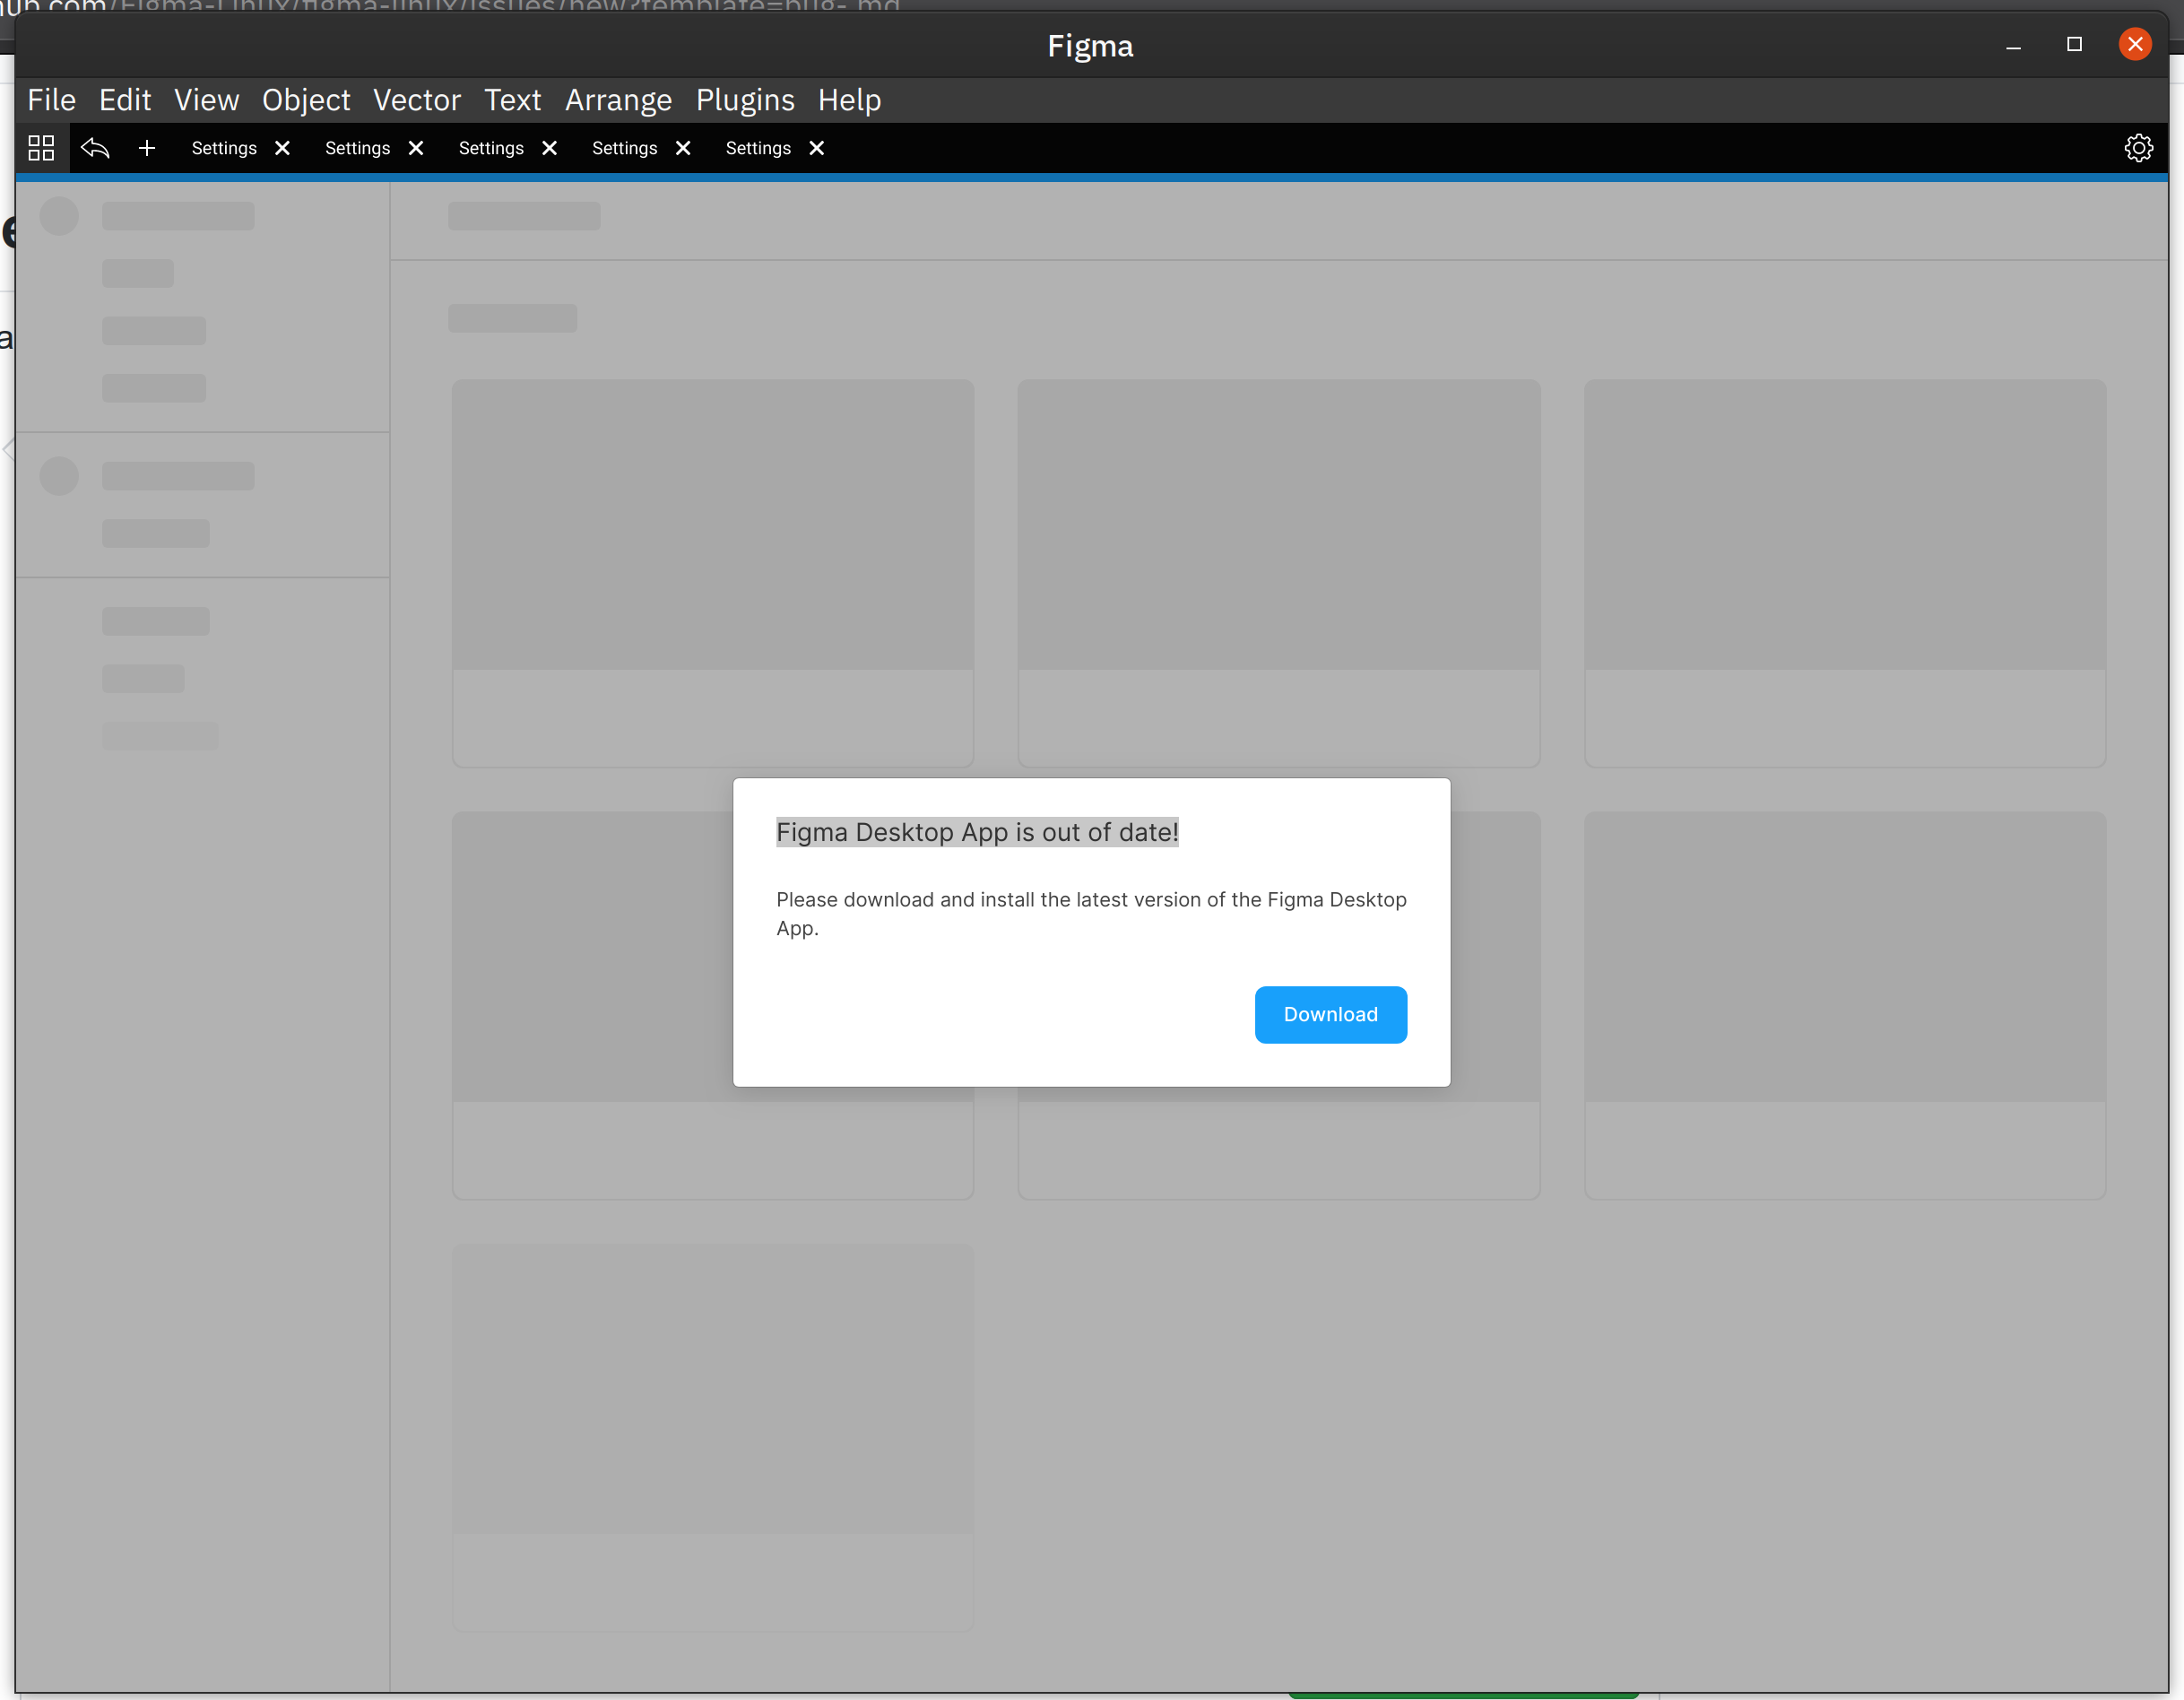Screen dimensions: 2184x1700
Task: Open a new tab with the plus icon
Action: [146, 147]
